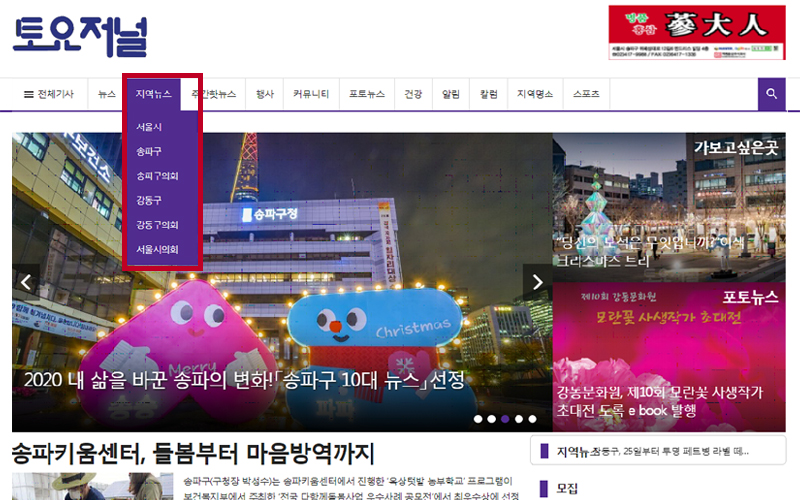Open the 전체기사 hamburger menu
Viewport: 800px width, 500px height.
click(49, 94)
